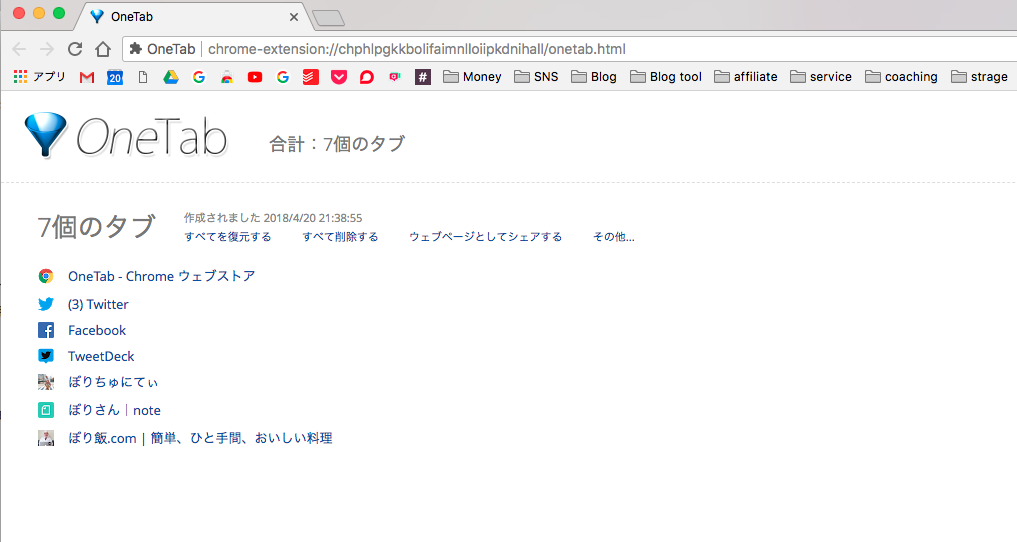This screenshot has width=1017, height=542.
Task: Click the Facebook favicon in list
Action: tap(46, 330)
